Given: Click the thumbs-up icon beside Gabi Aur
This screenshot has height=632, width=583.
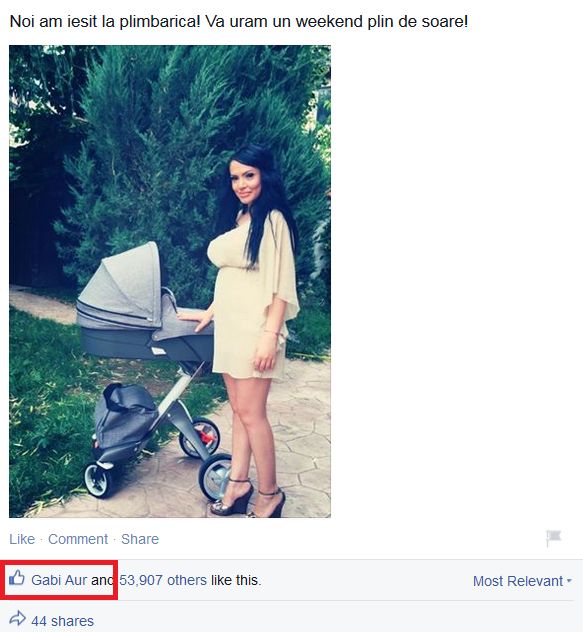Looking at the screenshot, I should click(x=17, y=578).
